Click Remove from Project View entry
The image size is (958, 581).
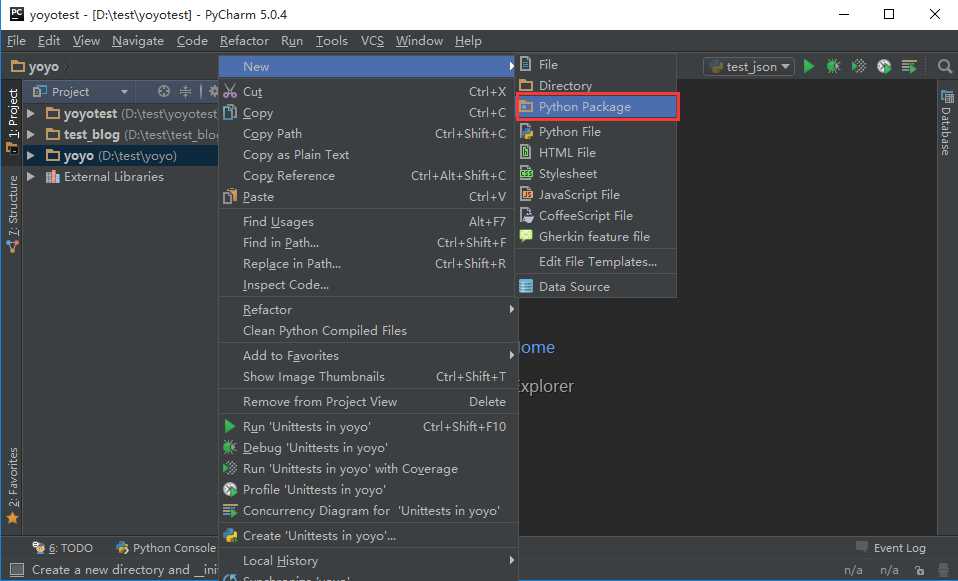[368, 401]
